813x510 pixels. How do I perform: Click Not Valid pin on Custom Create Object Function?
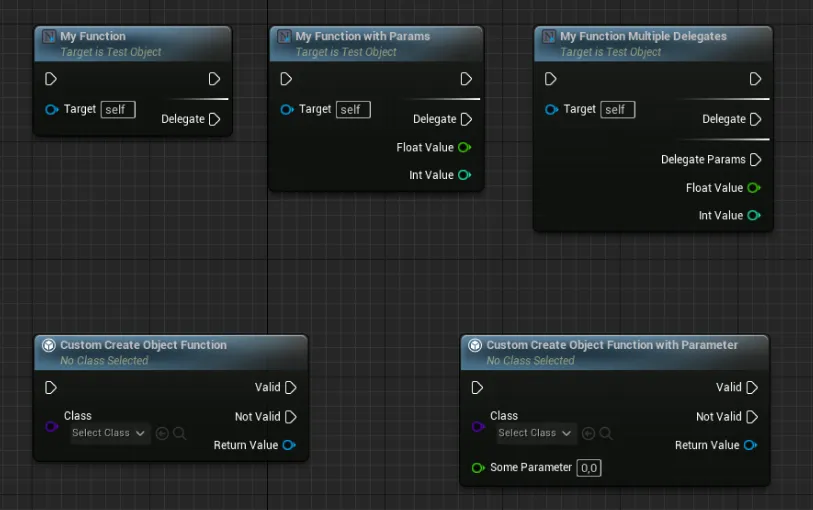coord(291,417)
